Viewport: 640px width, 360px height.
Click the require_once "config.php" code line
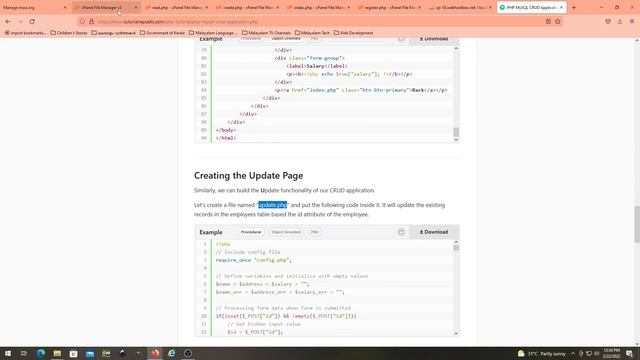coord(253,260)
